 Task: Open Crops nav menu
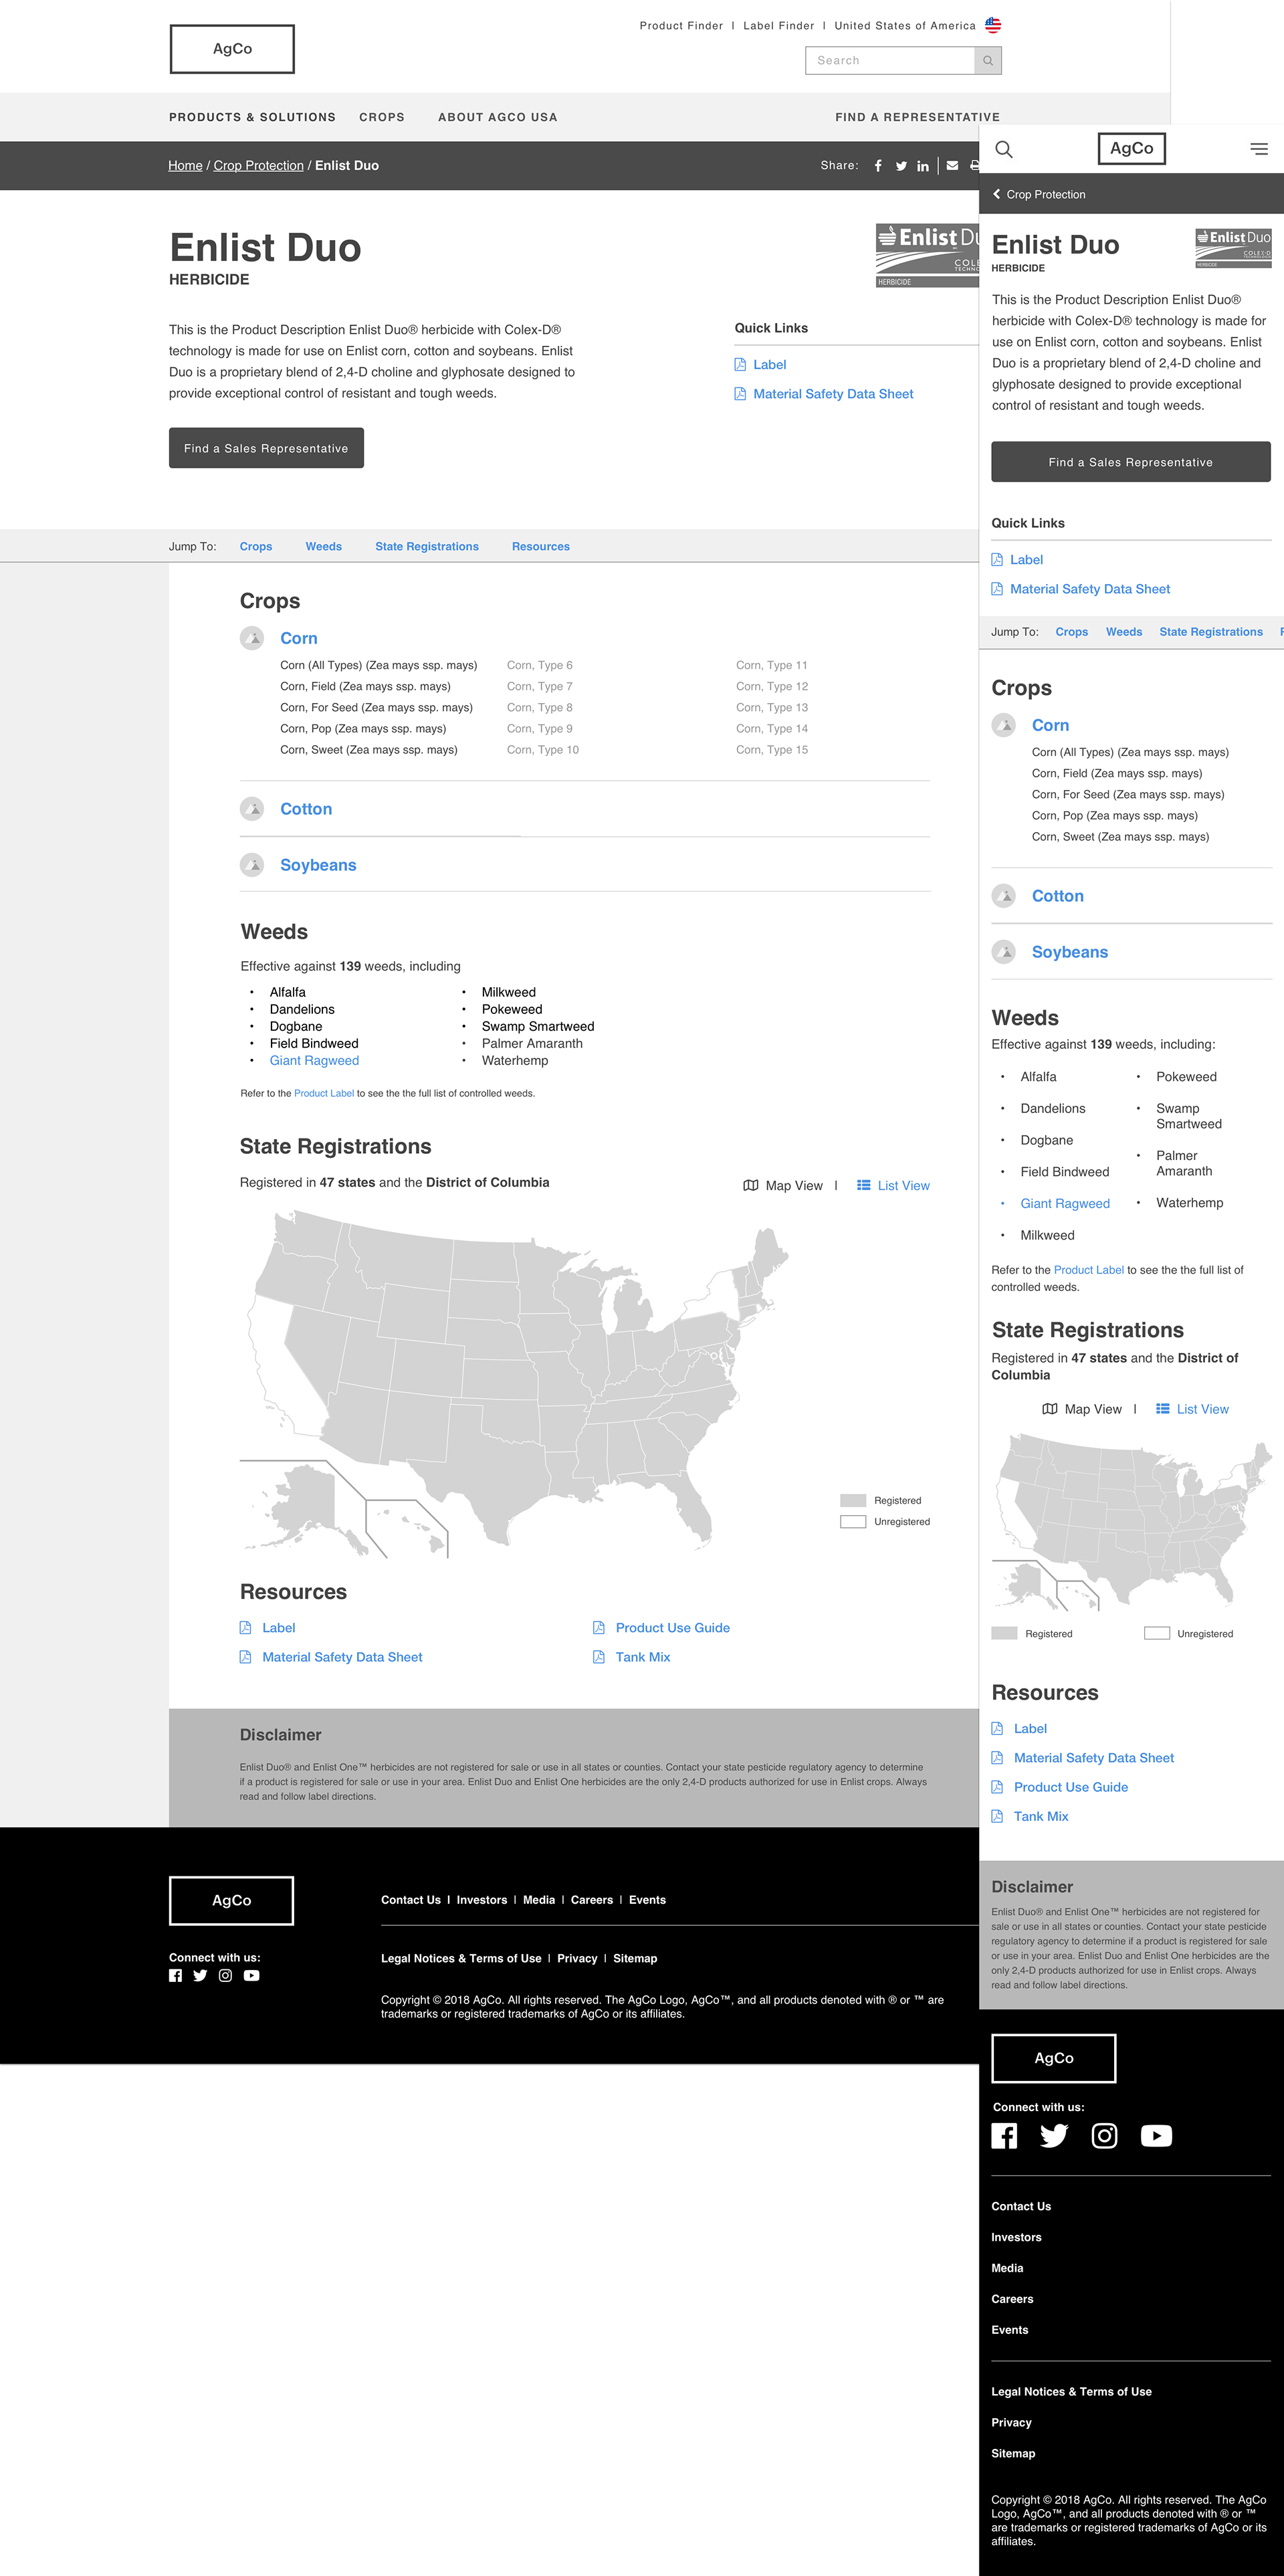[382, 117]
